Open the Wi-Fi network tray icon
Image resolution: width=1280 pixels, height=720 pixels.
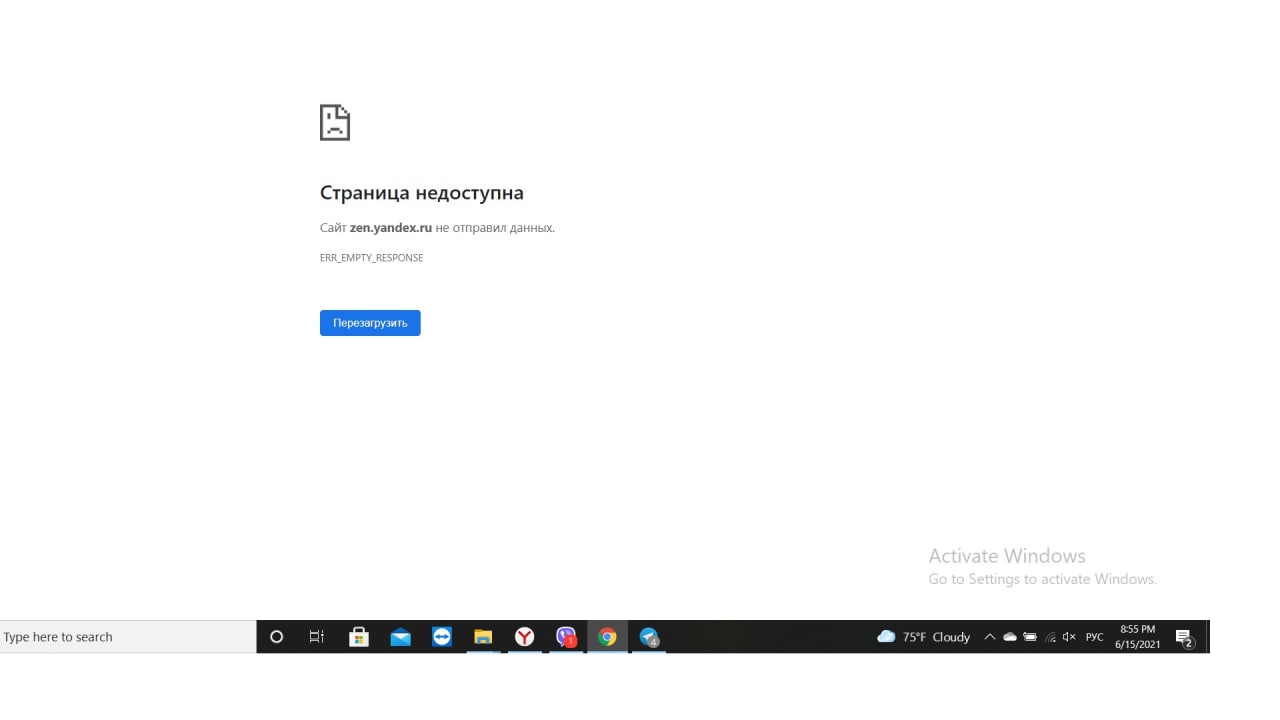(x=1050, y=637)
